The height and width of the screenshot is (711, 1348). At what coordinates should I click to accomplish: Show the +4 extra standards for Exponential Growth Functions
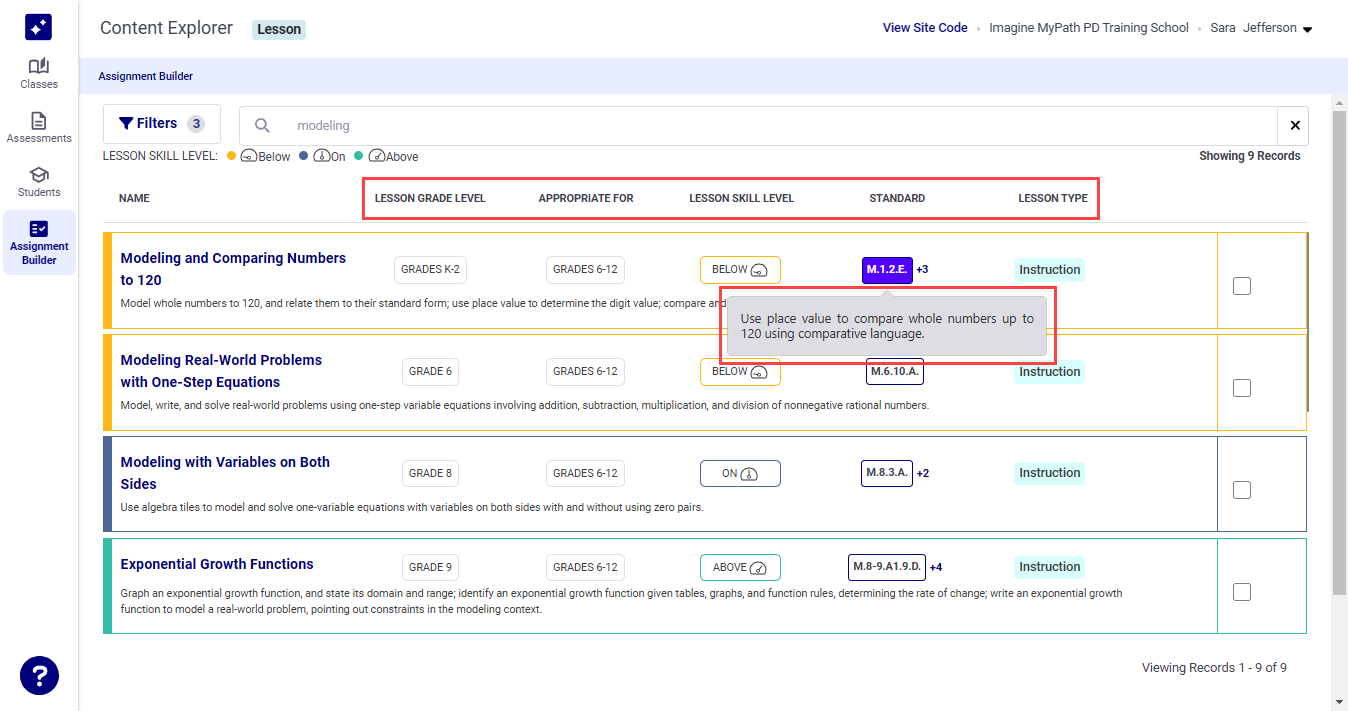(935, 566)
